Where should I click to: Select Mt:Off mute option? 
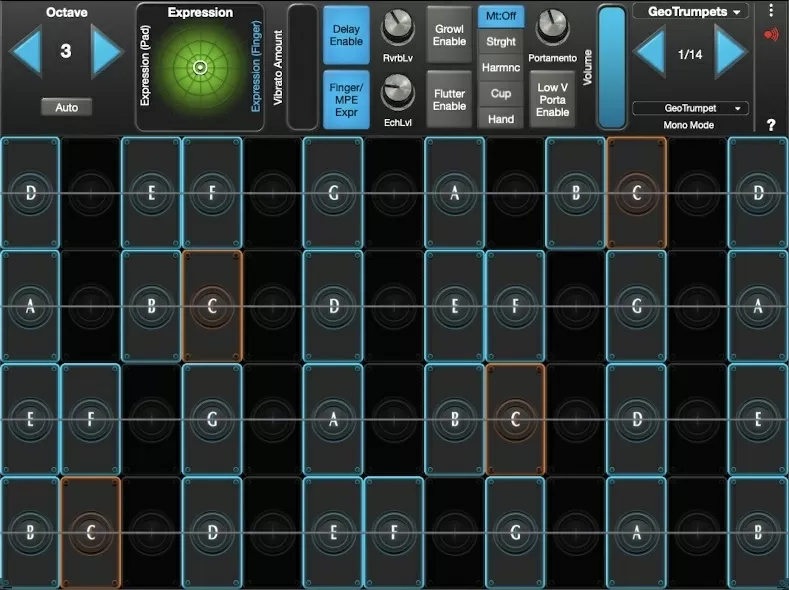pyautogui.click(x=501, y=16)
